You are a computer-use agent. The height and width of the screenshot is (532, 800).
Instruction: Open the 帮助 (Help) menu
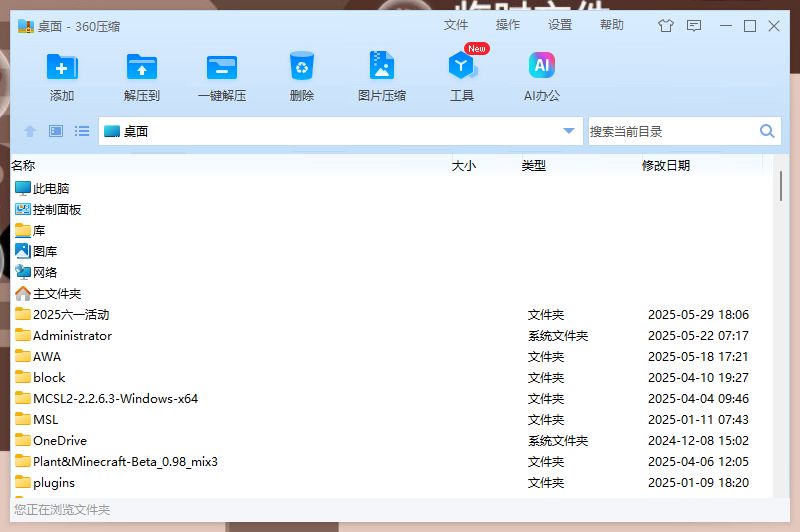(x=612, y=25)
